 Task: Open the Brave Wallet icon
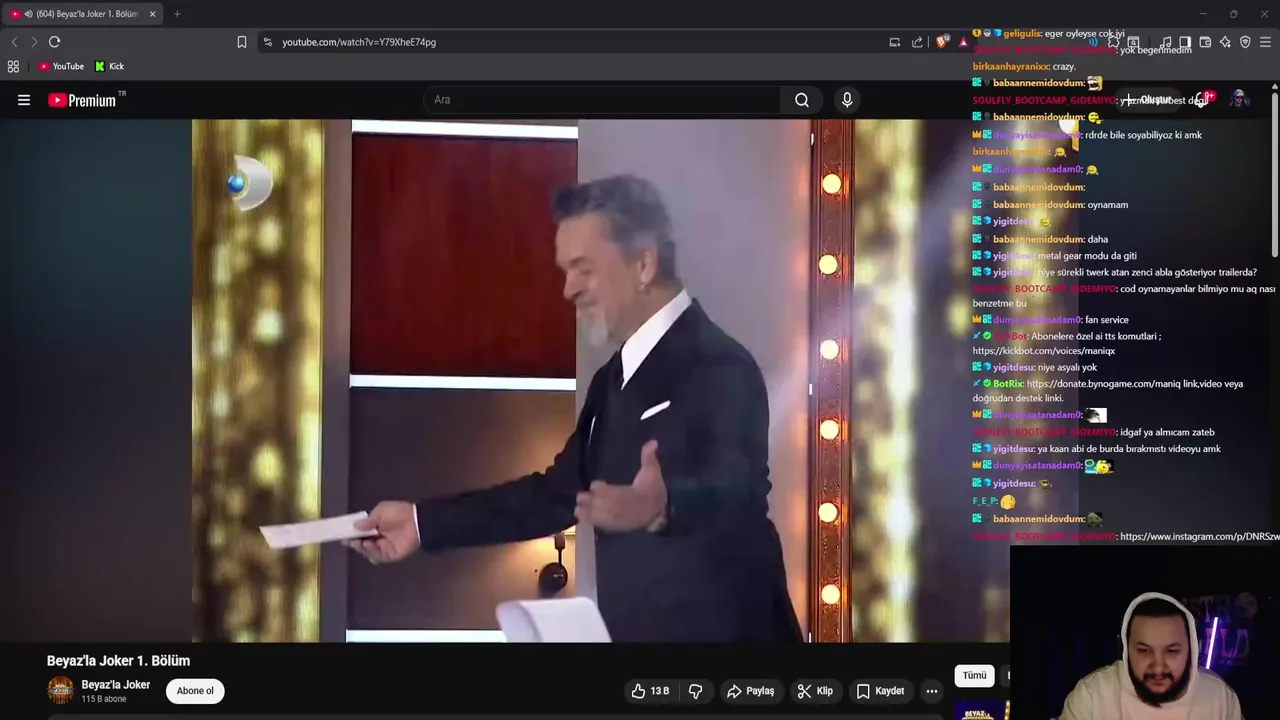pos(1205,42)
